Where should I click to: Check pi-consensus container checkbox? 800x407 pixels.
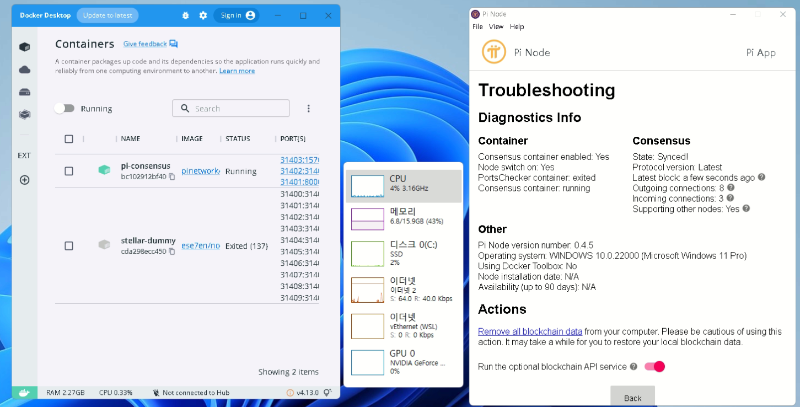pyautogui.click(x=69, y=171)
